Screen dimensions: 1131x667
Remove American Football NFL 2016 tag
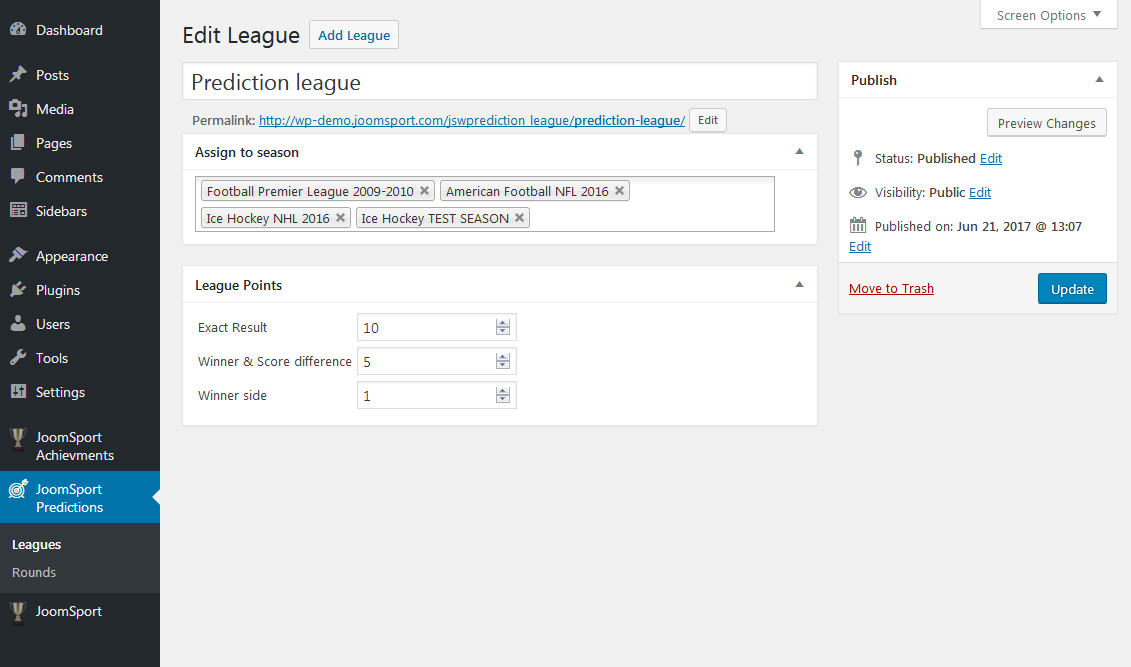point(619,190)
